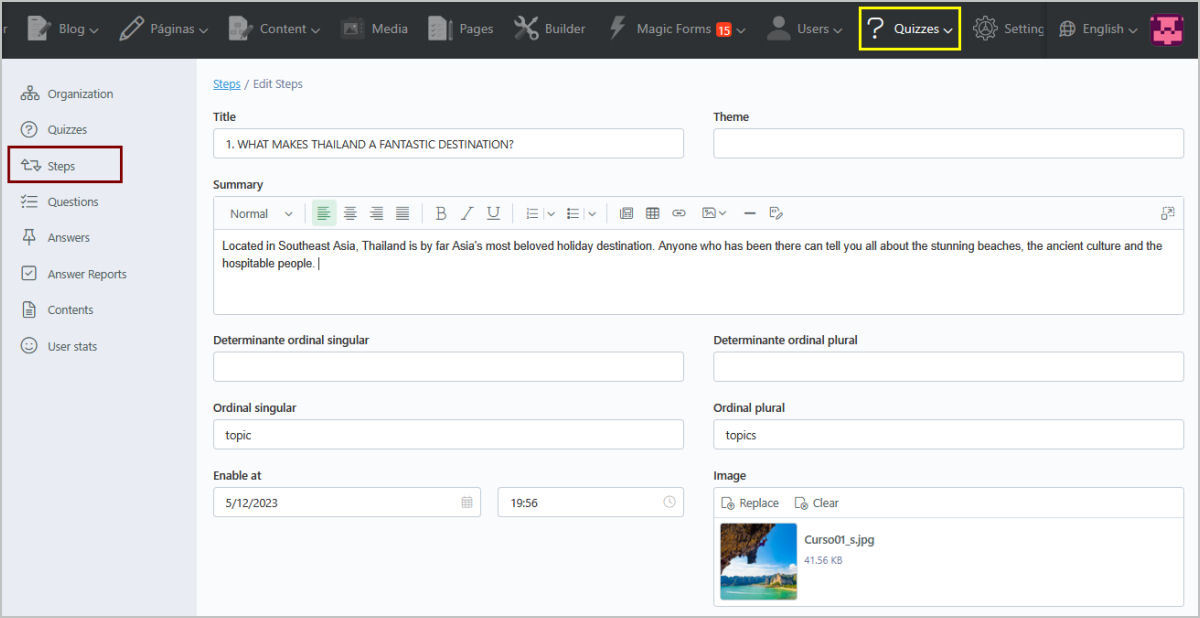Click into the Title input field

click(x=448, y=143)
